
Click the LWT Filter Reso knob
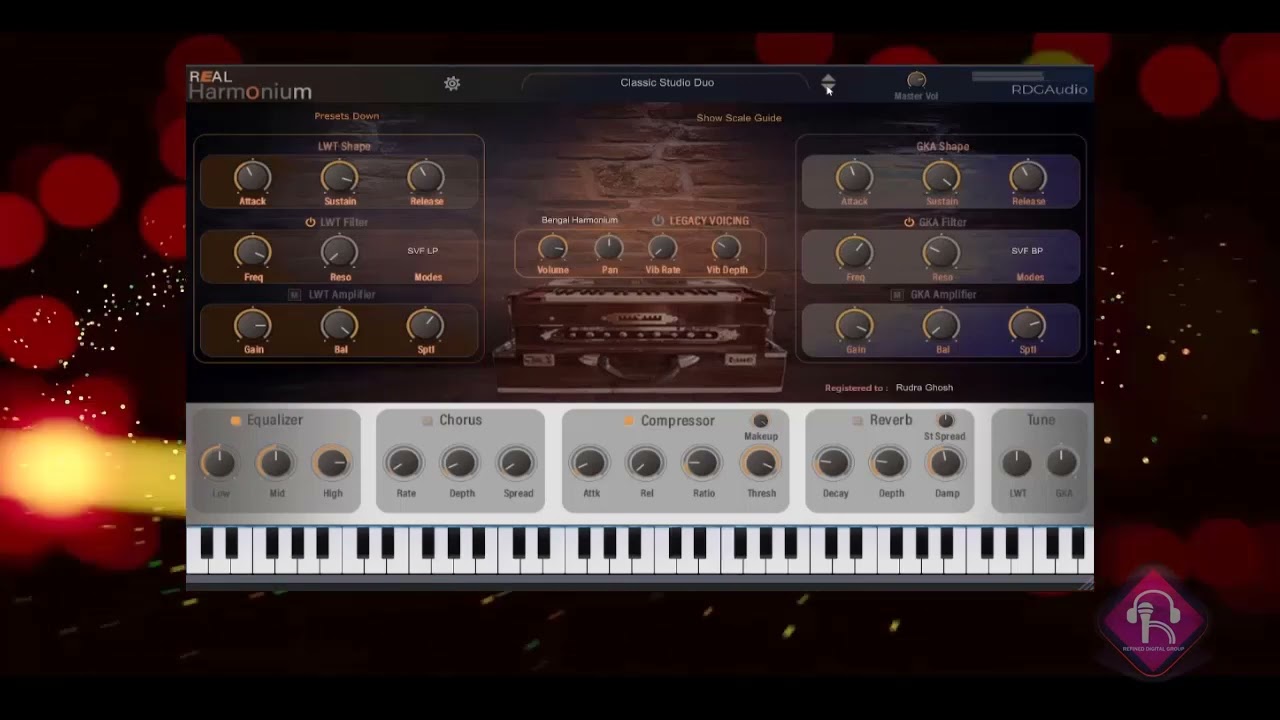pos(339,253)
